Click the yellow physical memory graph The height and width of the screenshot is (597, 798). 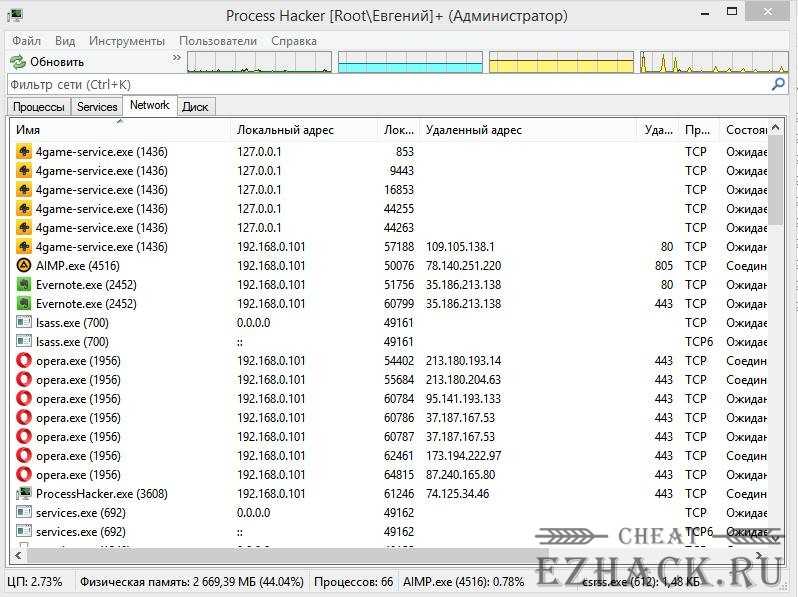[x=561, y=62]
